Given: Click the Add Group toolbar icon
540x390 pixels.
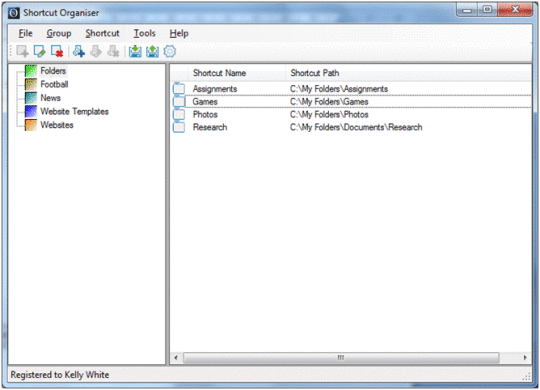Looking at the screenshot, I should click(22, 52).
